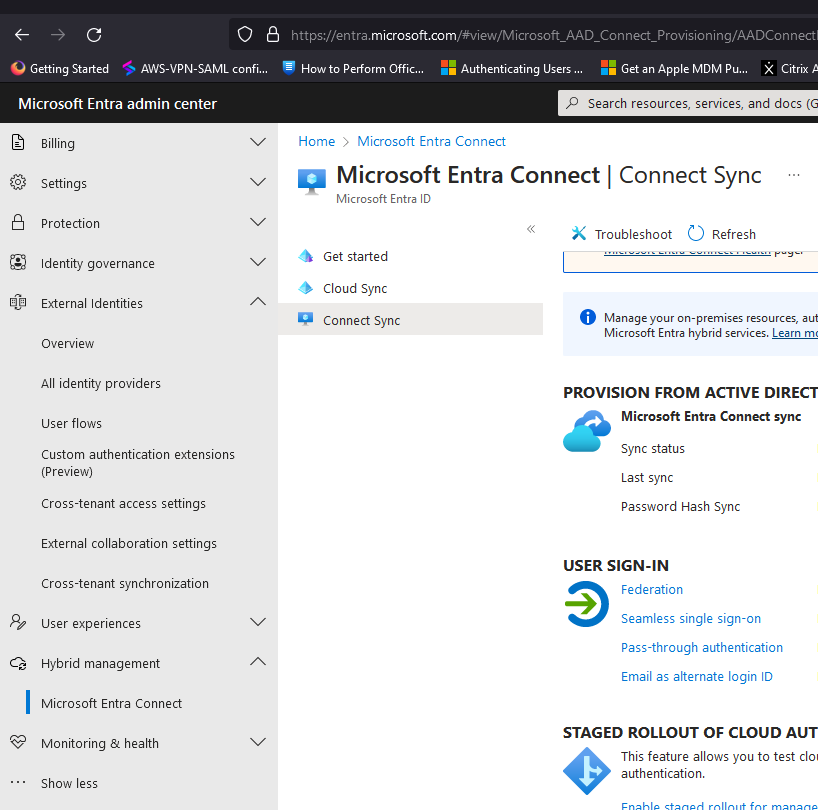Open Cross-tenant access settings
Image resolution: width=818 pixels, height=810 pixels.
tap(123, 503)
